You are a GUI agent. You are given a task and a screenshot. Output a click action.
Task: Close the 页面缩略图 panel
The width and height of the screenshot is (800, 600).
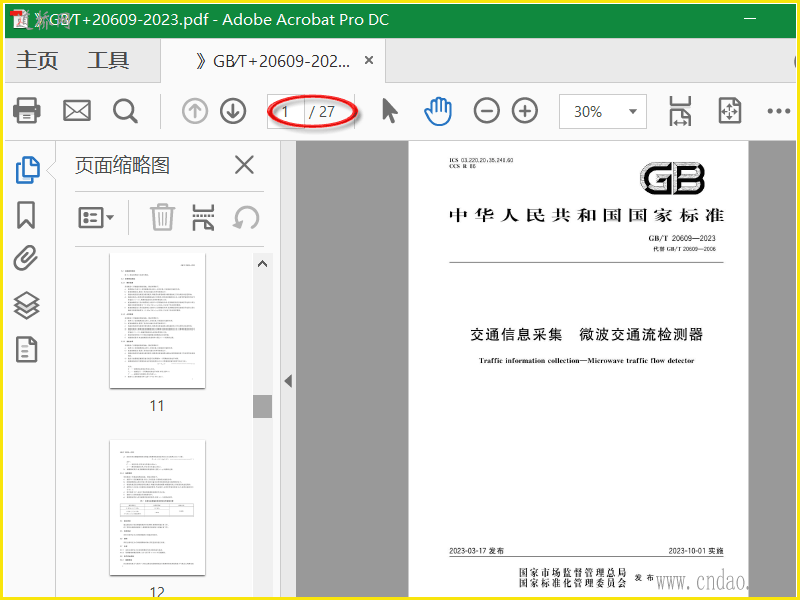click(x=244, y=165)
